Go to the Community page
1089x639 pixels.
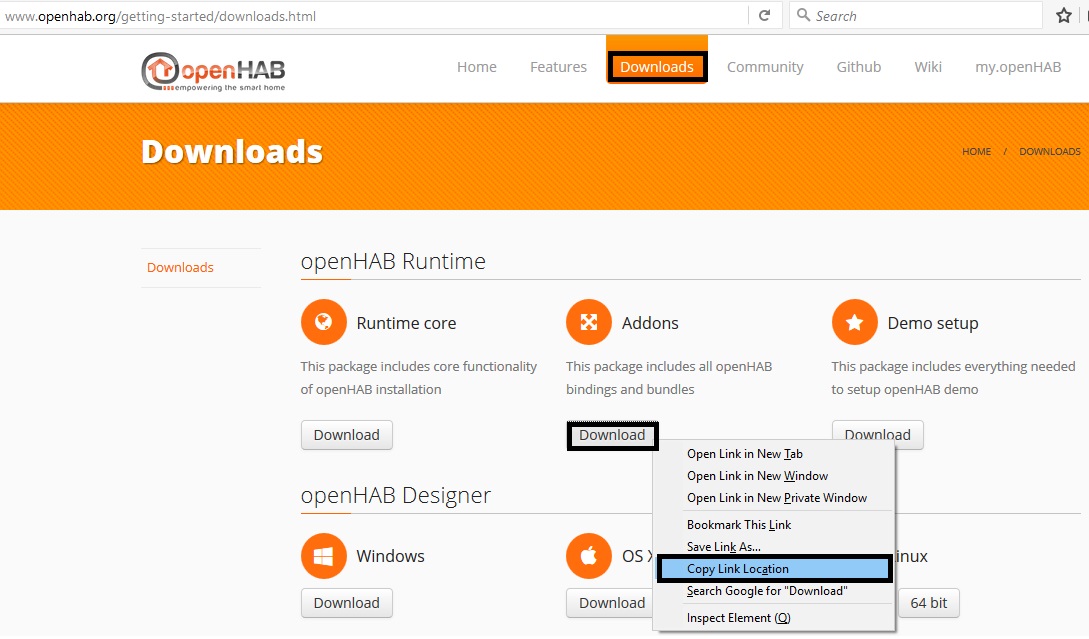[765, 67]
